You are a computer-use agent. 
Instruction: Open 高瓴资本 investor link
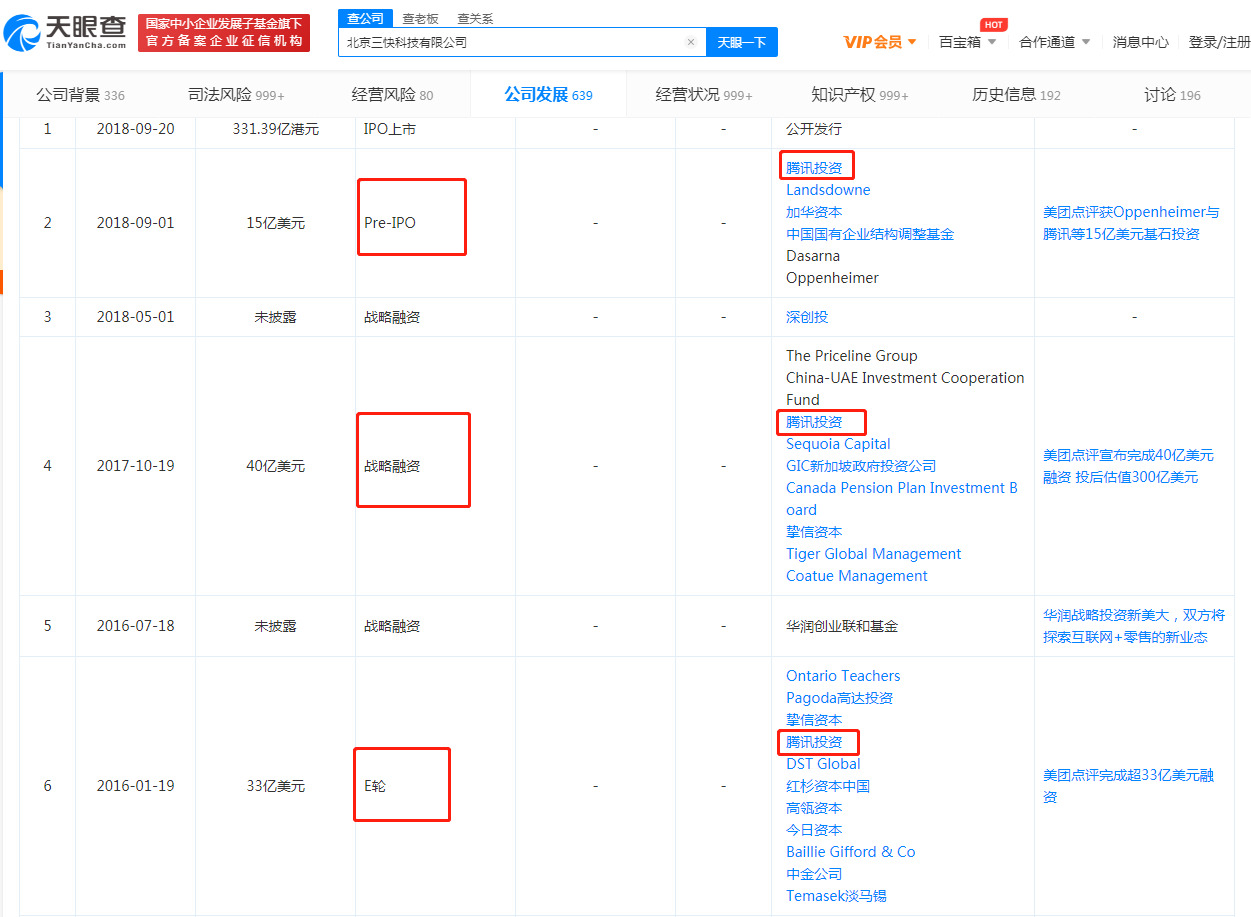(814, 808)
